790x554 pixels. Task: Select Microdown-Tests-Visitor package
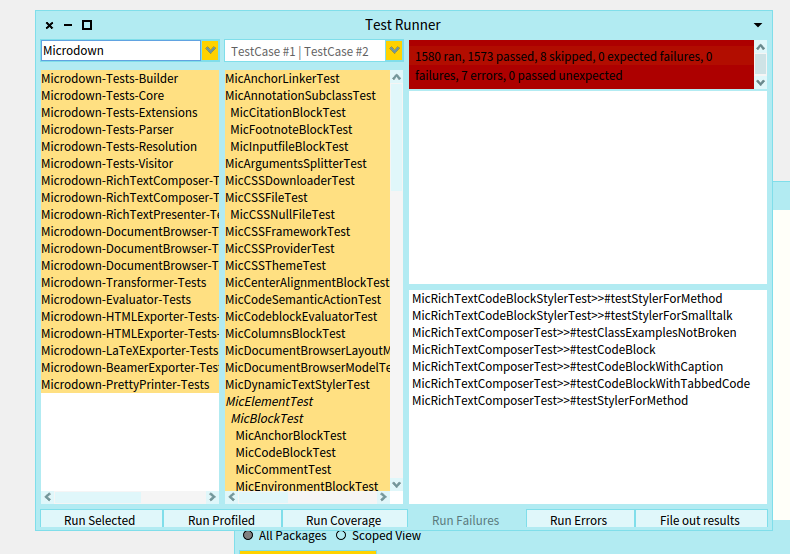coord(130,164)
